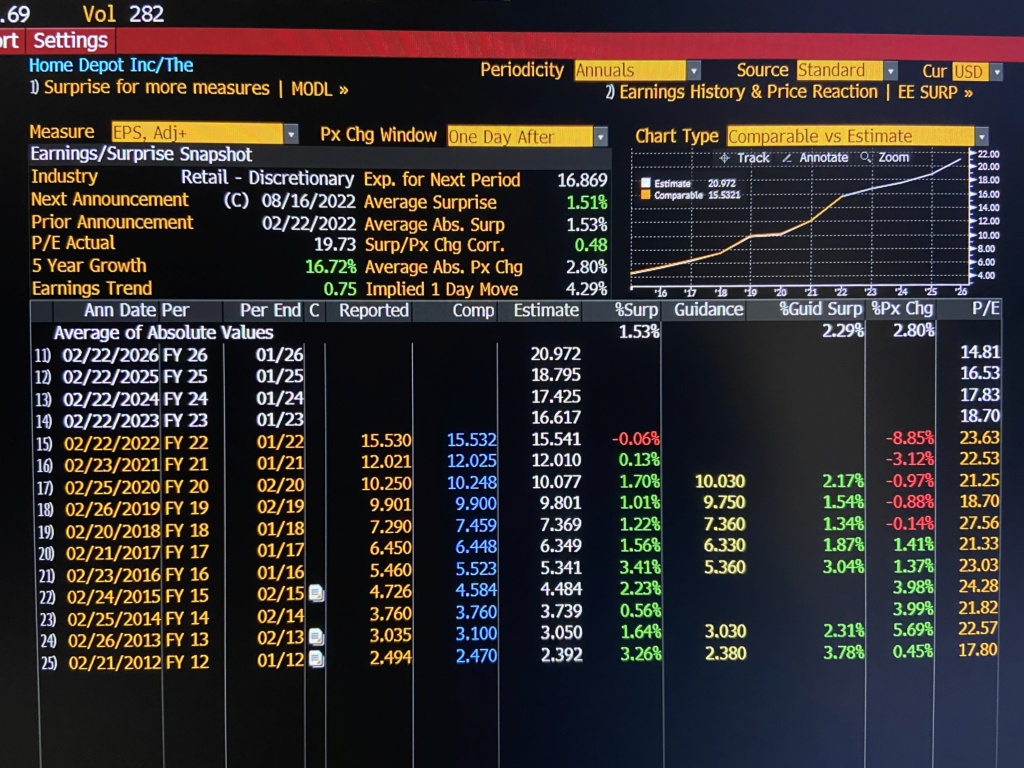Activate the chart Annotate pencil tool
The width and height of the screenshot is (1024, 768).
tap(816, 157)
